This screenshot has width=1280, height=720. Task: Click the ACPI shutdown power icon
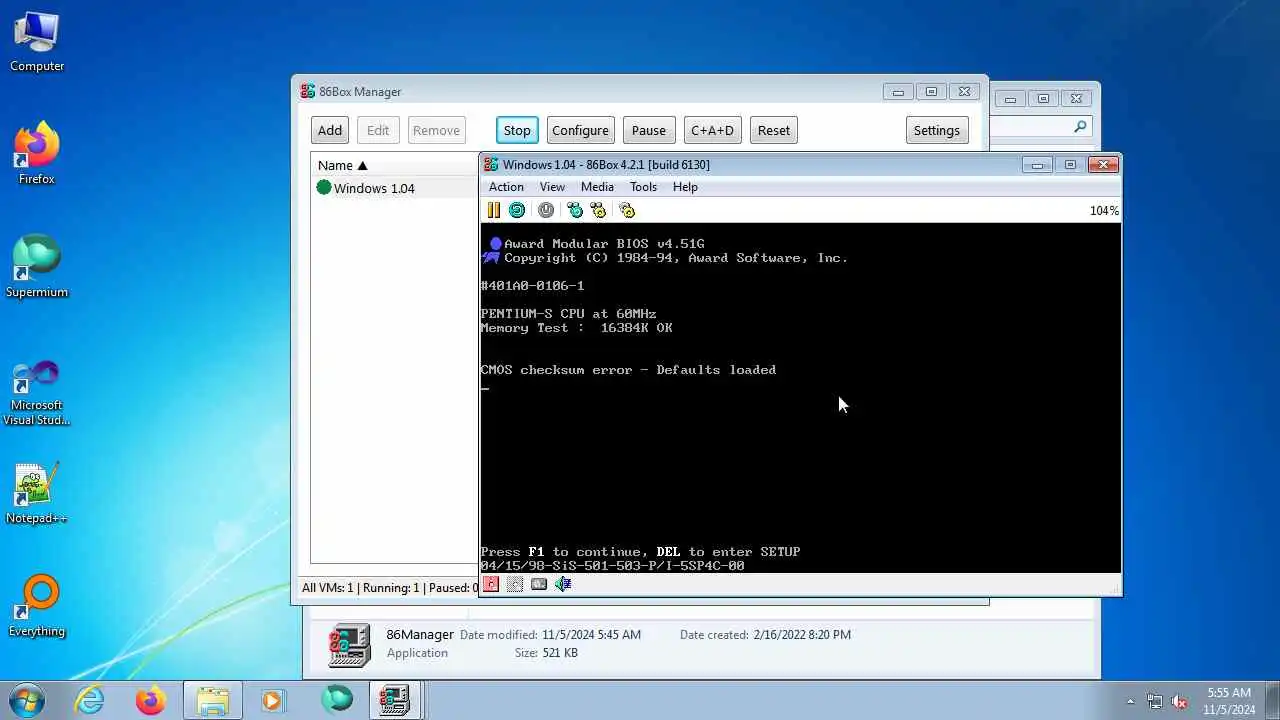coord(546,210)
